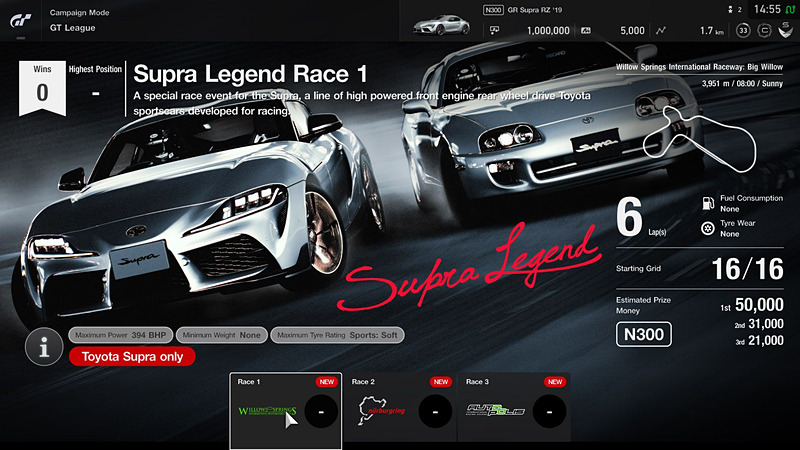The width and height of the screenshot is (800, 450).
Task: Click the sportsmanship rating S badge
Action: point(785,30)
